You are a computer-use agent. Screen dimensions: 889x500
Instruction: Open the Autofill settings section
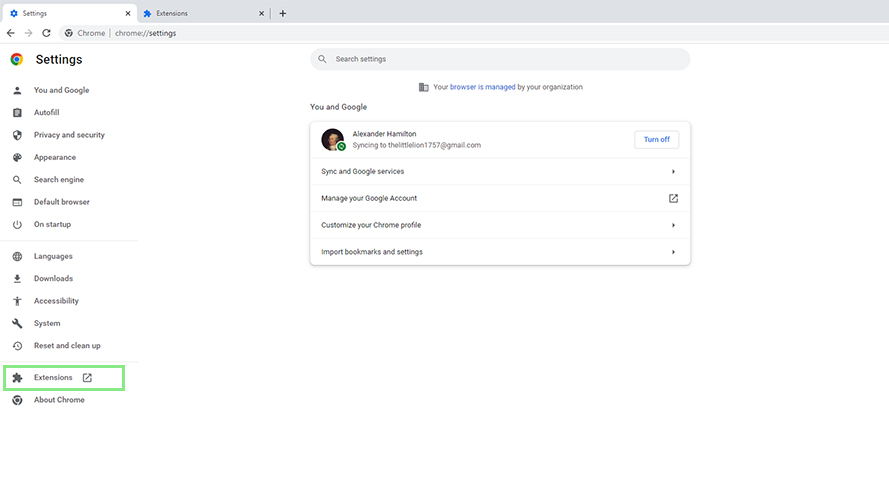[x=46, y=112]
